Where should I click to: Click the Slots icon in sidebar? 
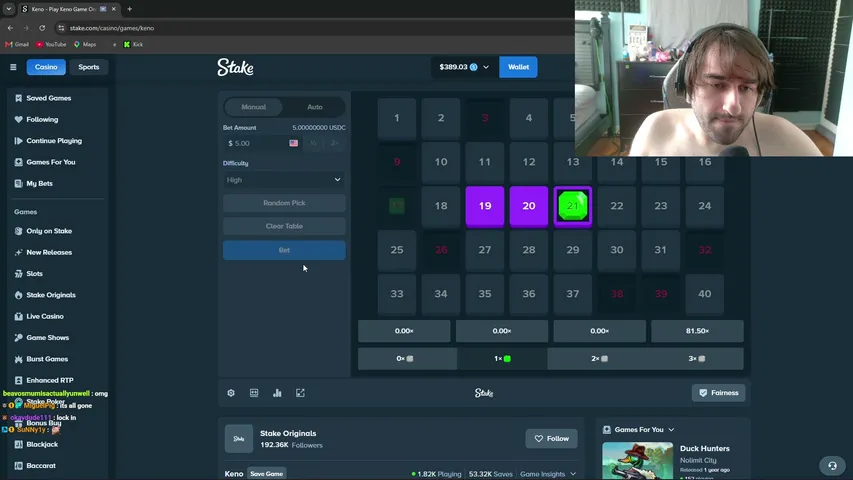(18, 274)
